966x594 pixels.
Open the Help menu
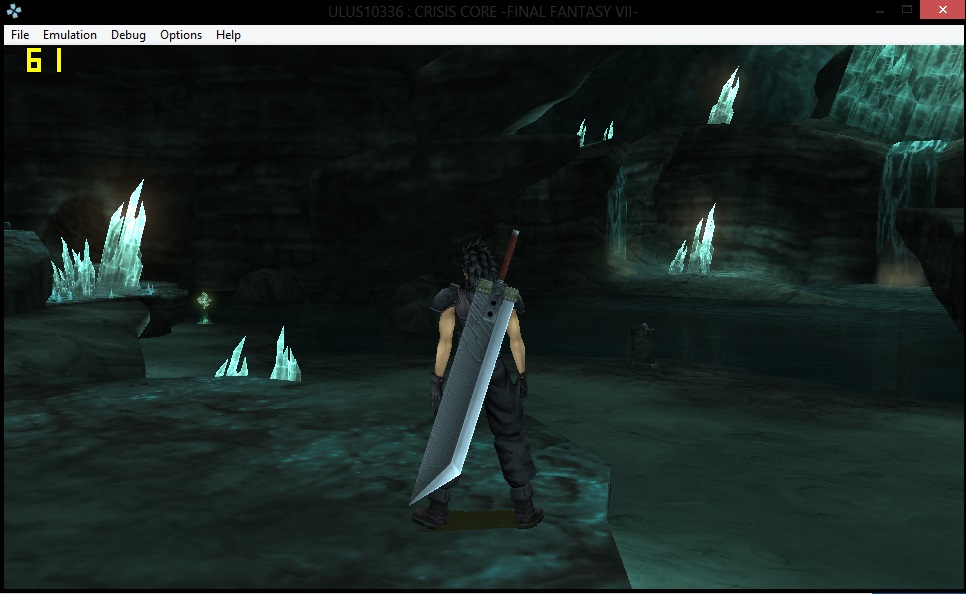tap(228, 35)
